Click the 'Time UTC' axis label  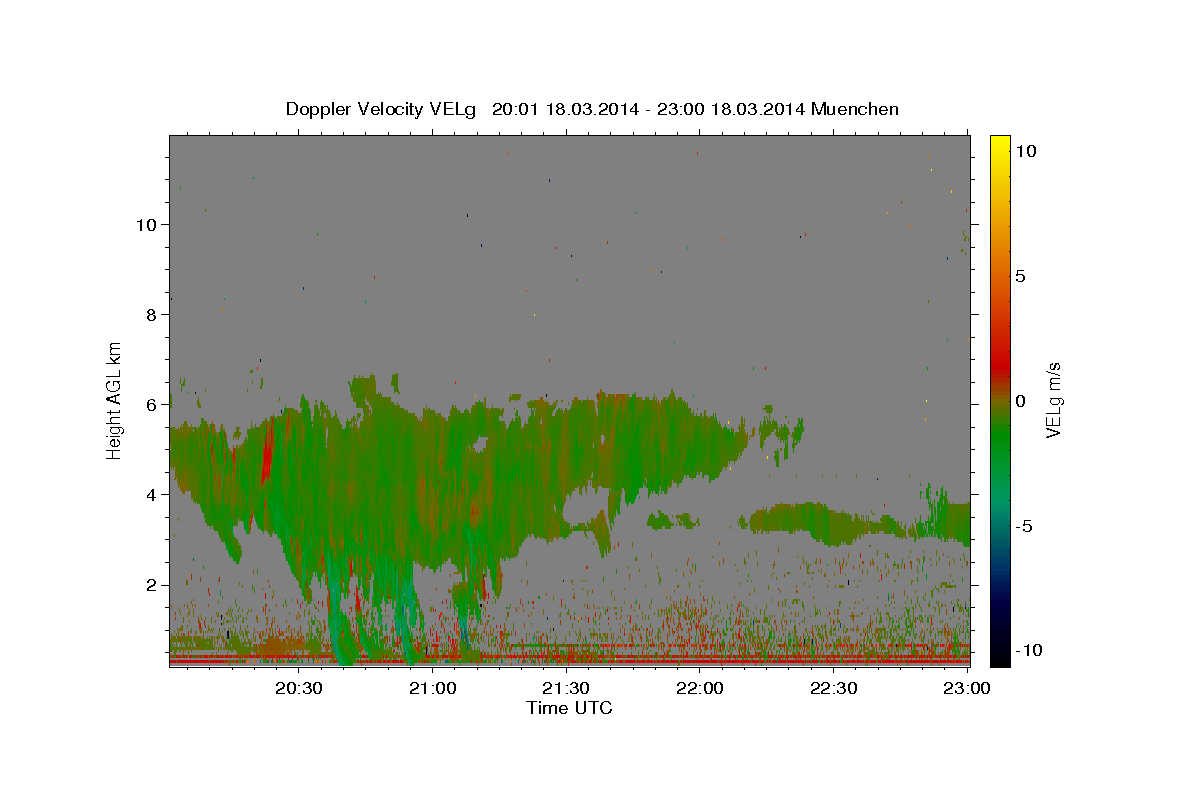(569, 708)
